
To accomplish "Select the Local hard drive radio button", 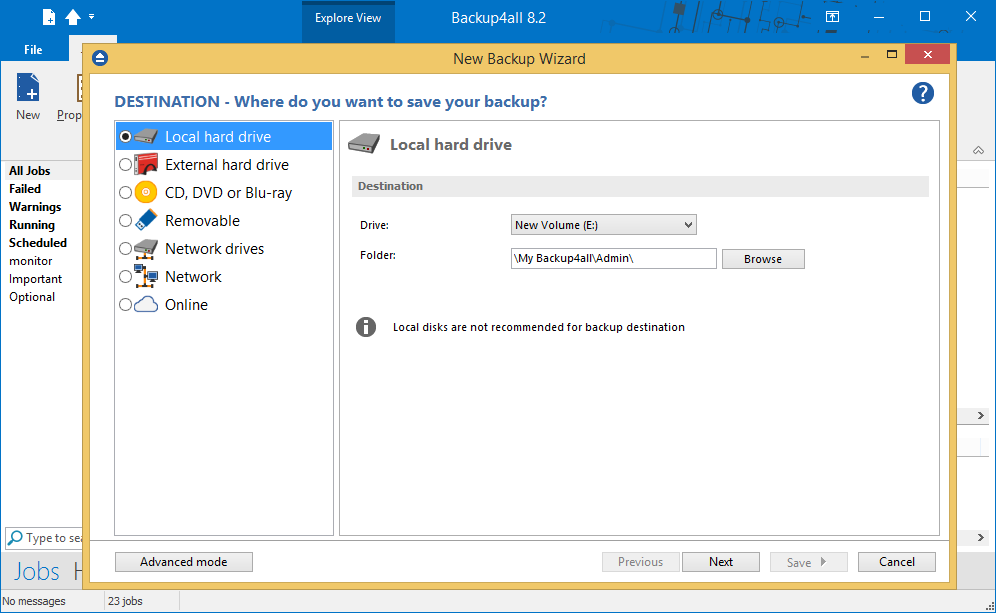I will click(x=125, y=137).
